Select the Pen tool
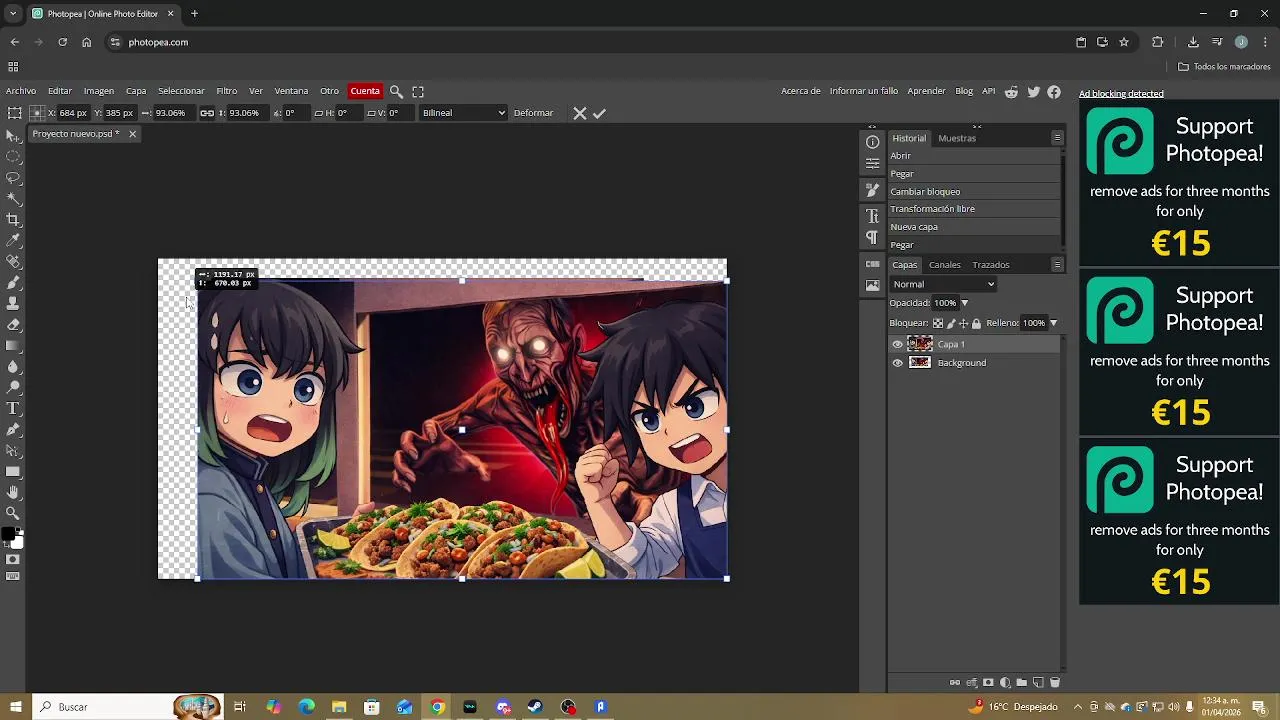Viewport: 1280px width, 720px height. (x=13, y=429)
